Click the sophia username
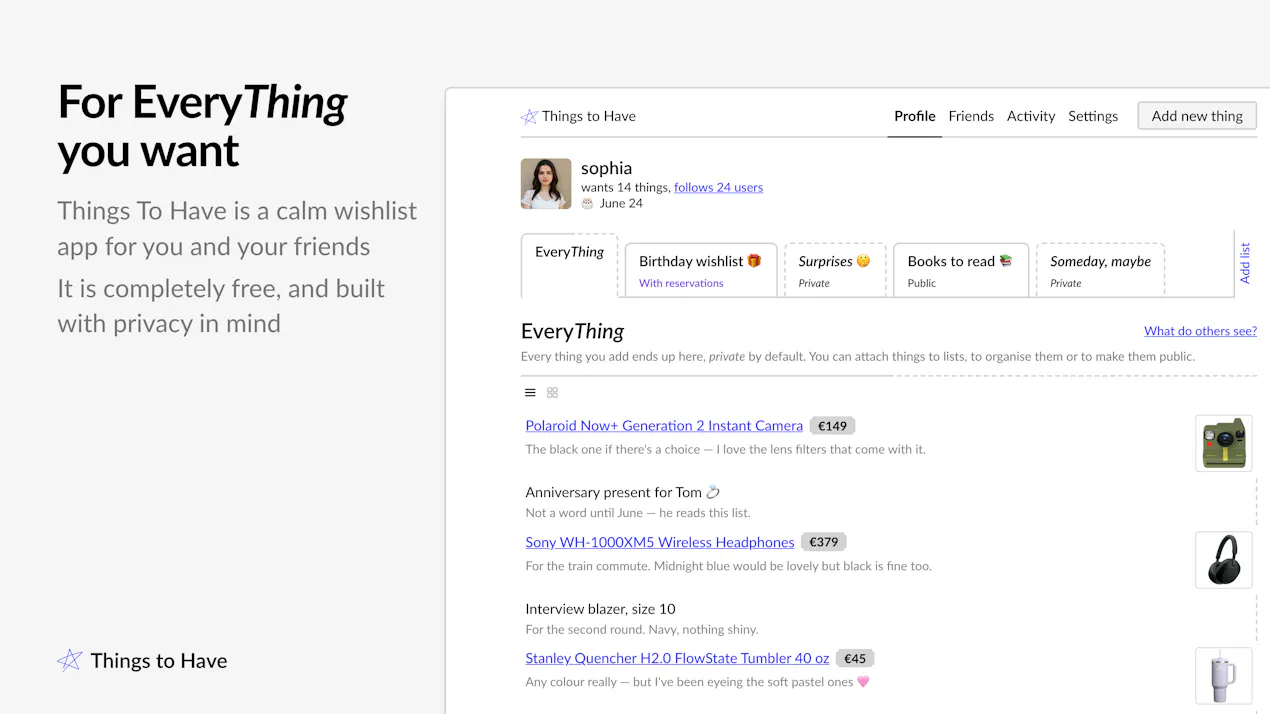Screen dimensions: 1270x714 [x=606, y=168]
